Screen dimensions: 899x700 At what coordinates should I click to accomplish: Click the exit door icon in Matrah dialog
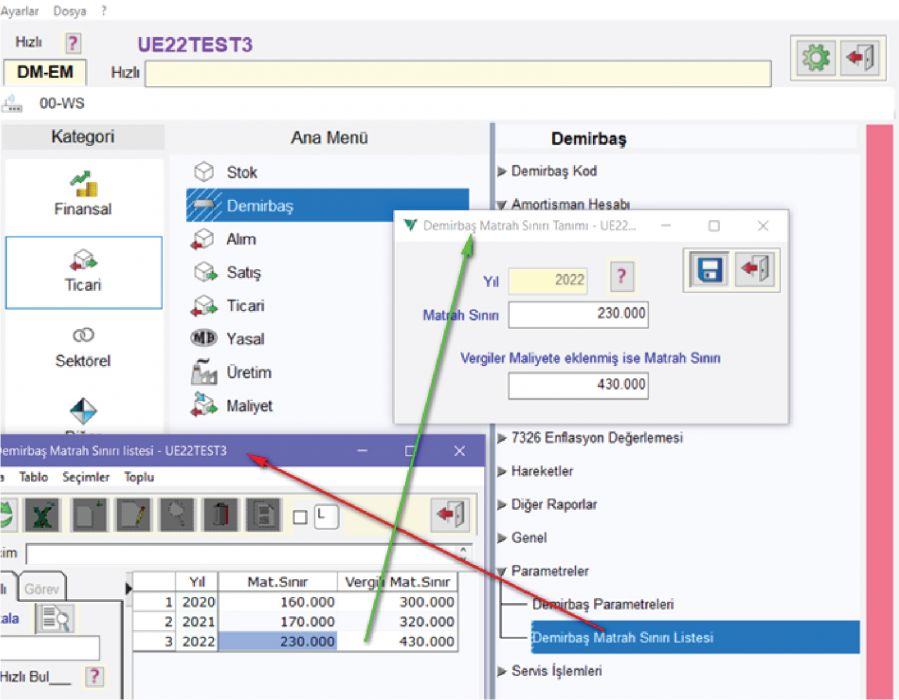[x=755, y=270]
